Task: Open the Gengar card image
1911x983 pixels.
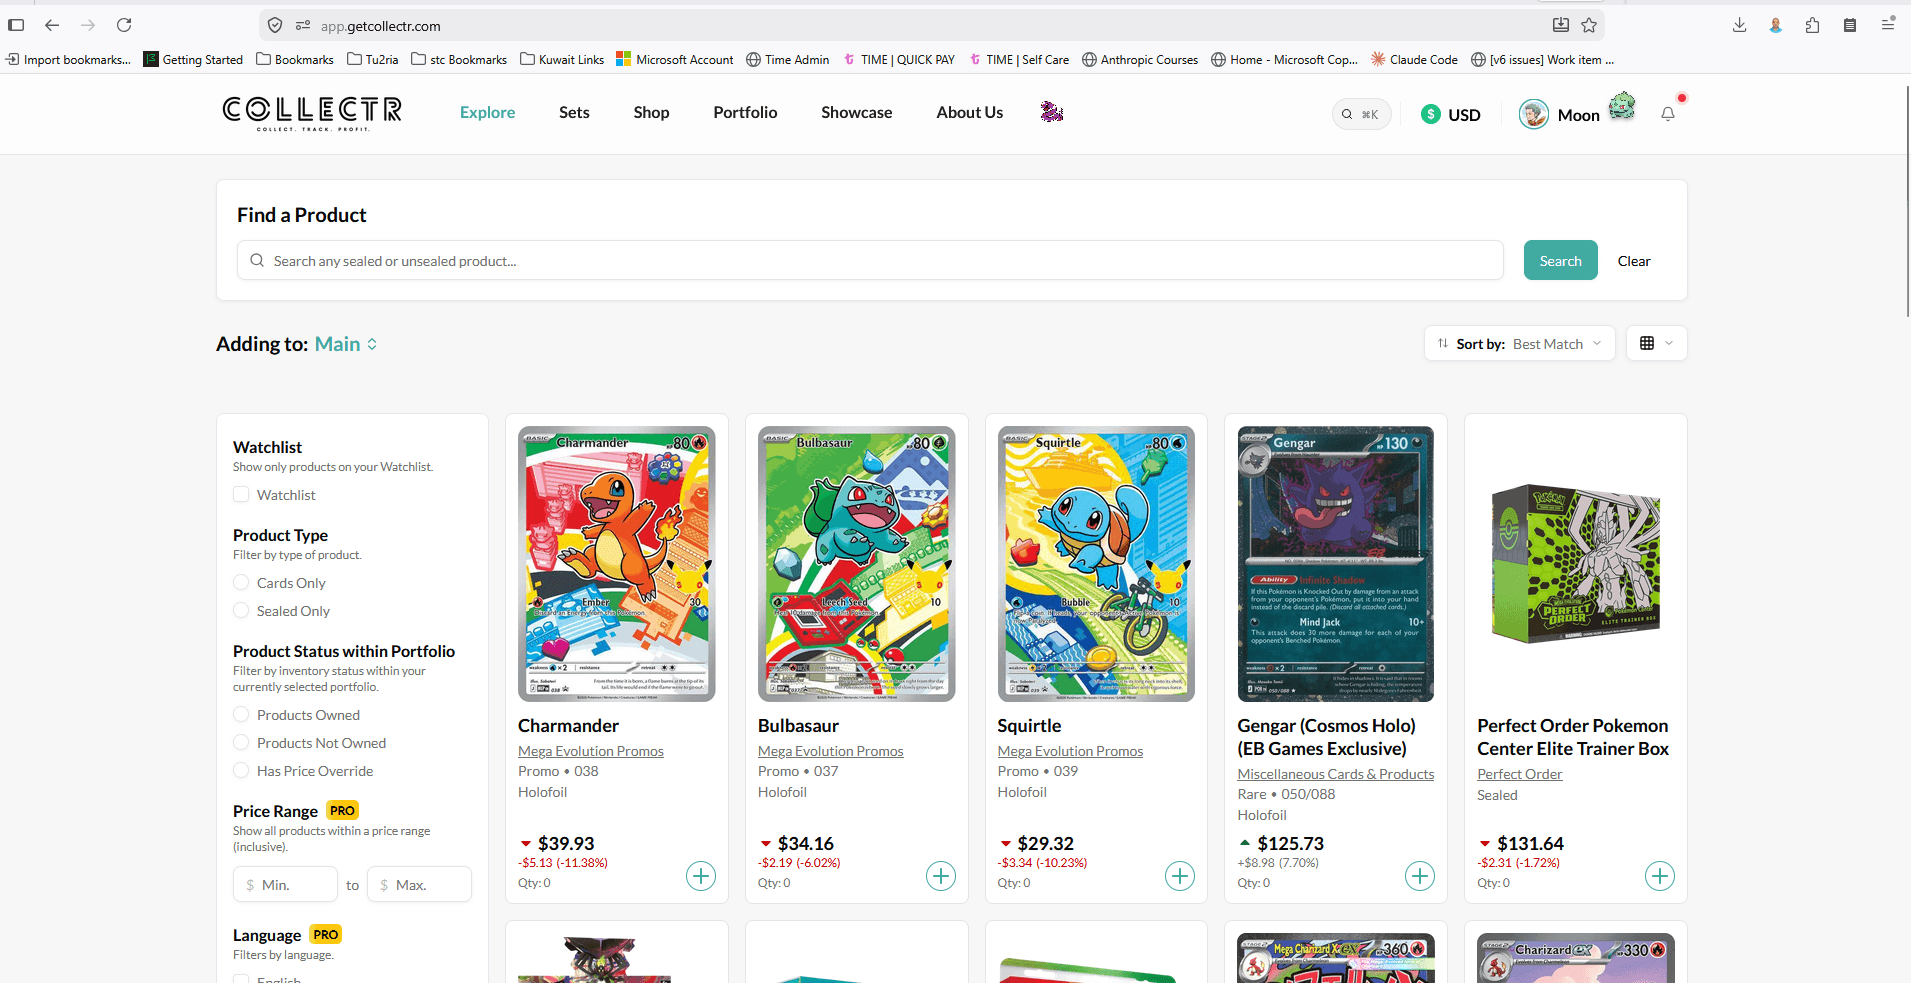Action: pyautogui.click(x=1336, y=564)
